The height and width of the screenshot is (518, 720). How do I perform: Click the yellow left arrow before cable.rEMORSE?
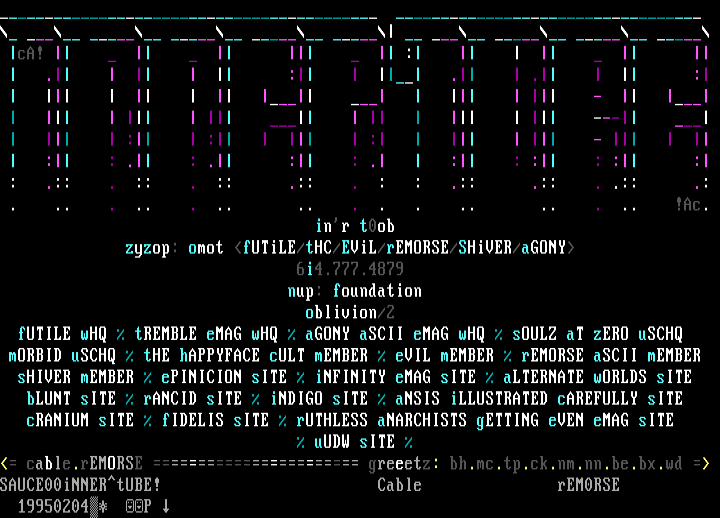(x=9, y=463)
